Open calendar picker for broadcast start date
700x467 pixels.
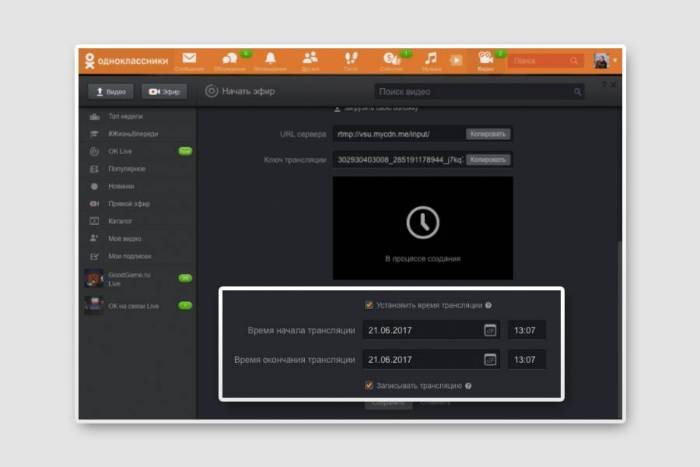(x=490, y=330)
